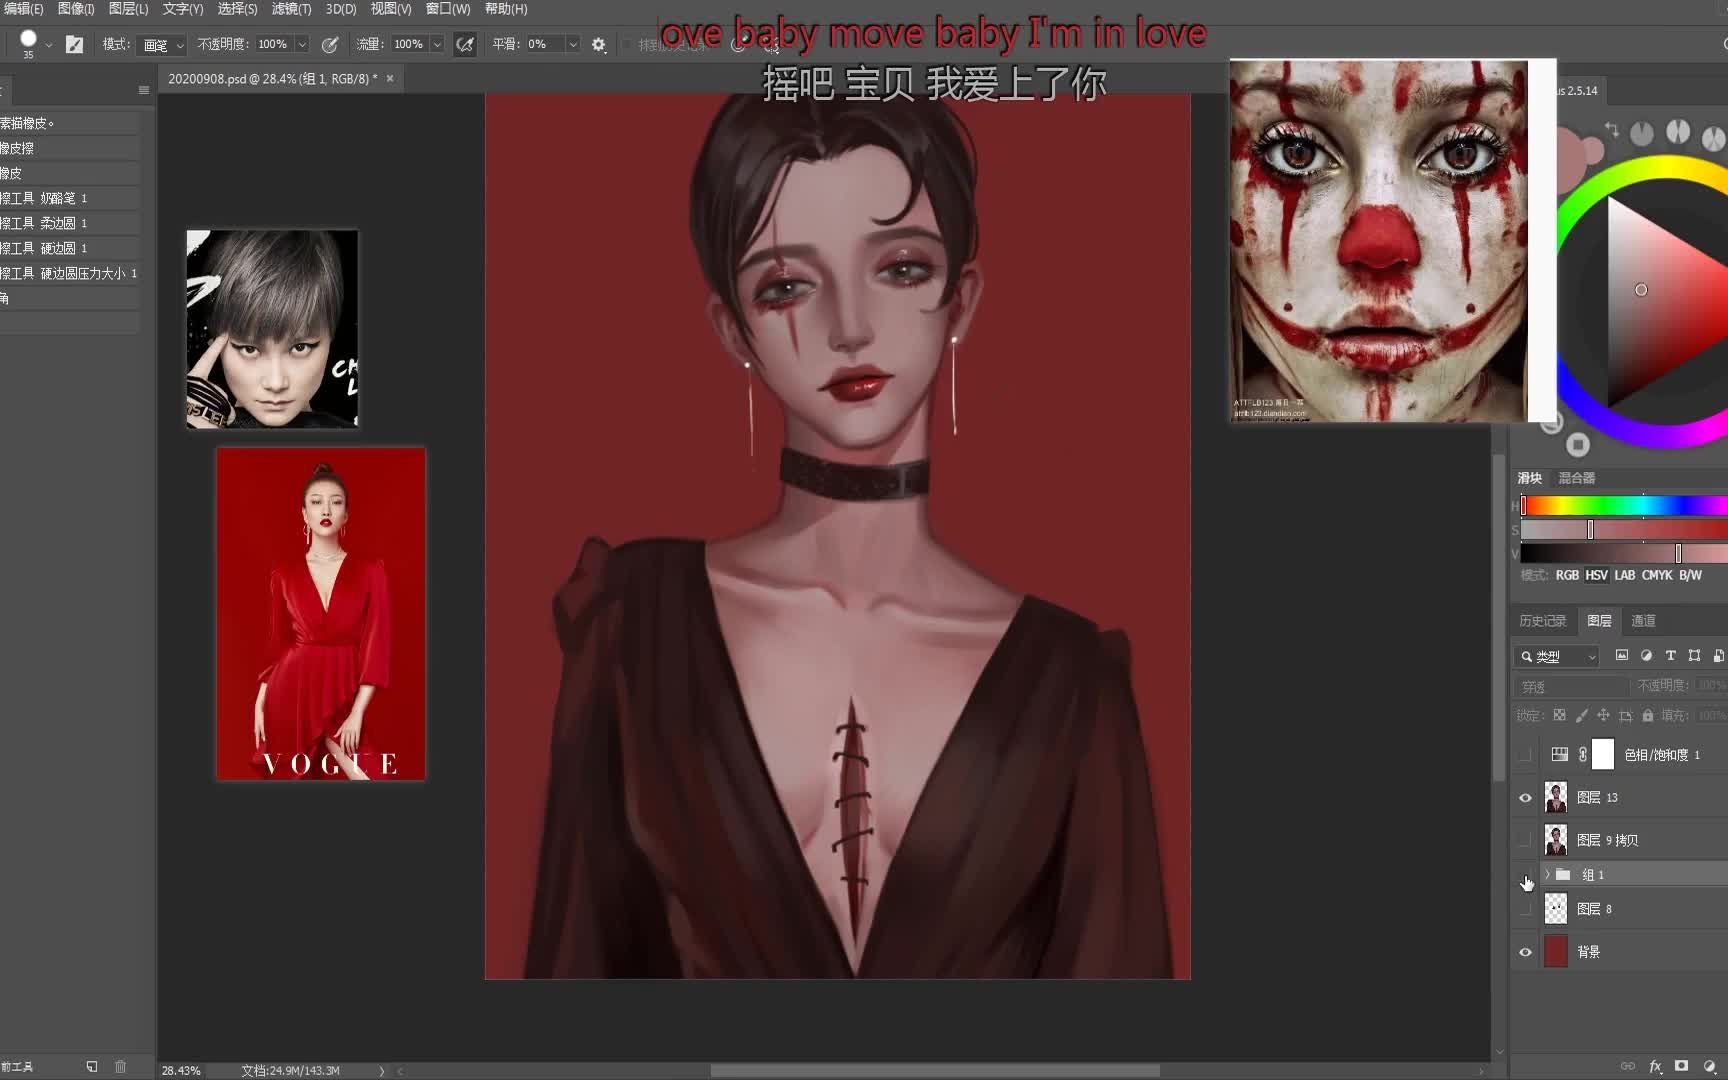Click the second color harmony circle icon

click(1678, 132)
